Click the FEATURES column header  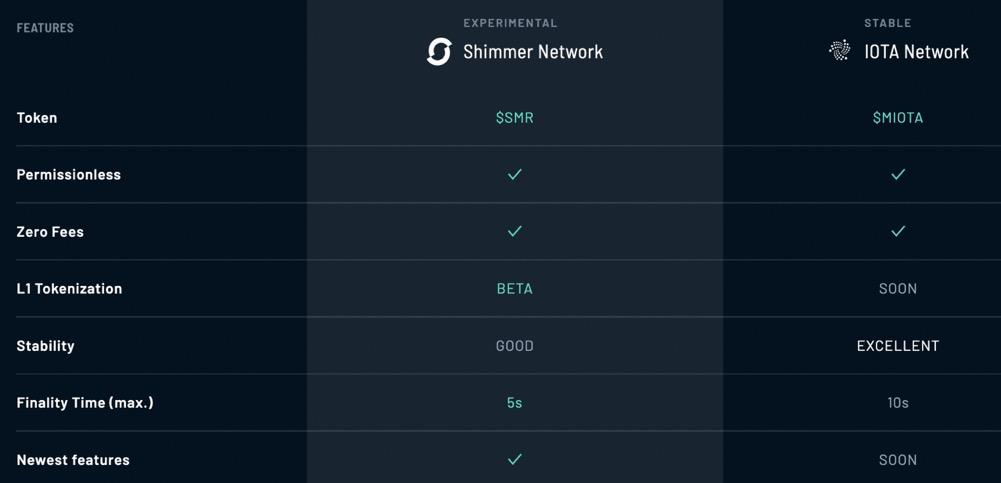click(x=45, y=28)
